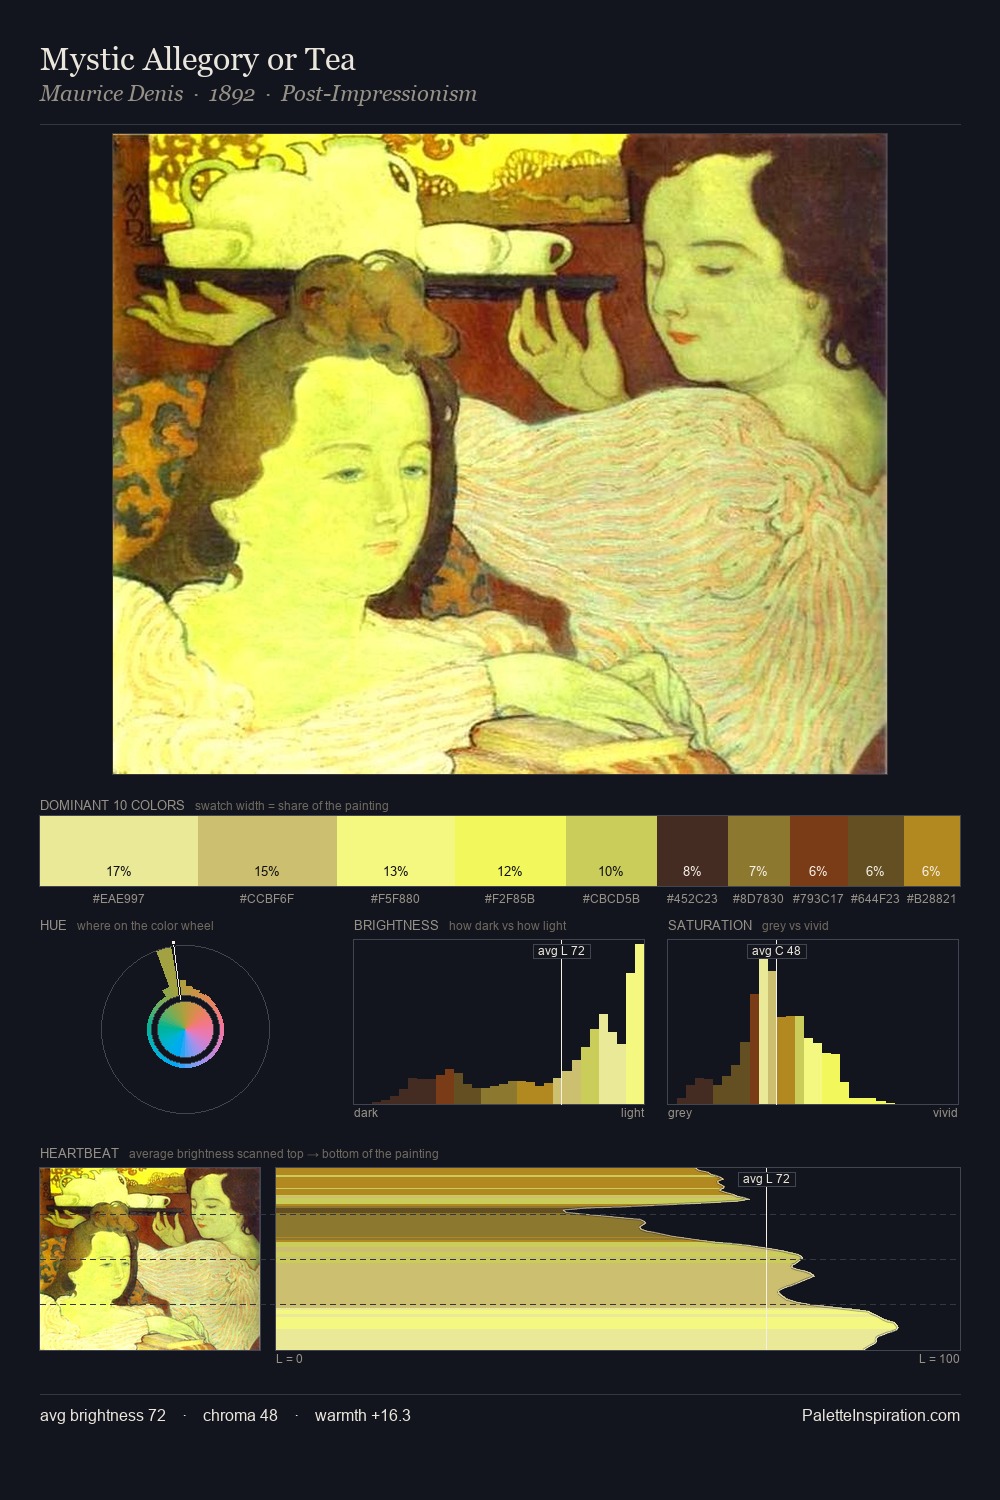The width and height of the screenshot is (1000, 1500).
Task: Click the #CBCD5B swatch at 10%
Action: 611,851
